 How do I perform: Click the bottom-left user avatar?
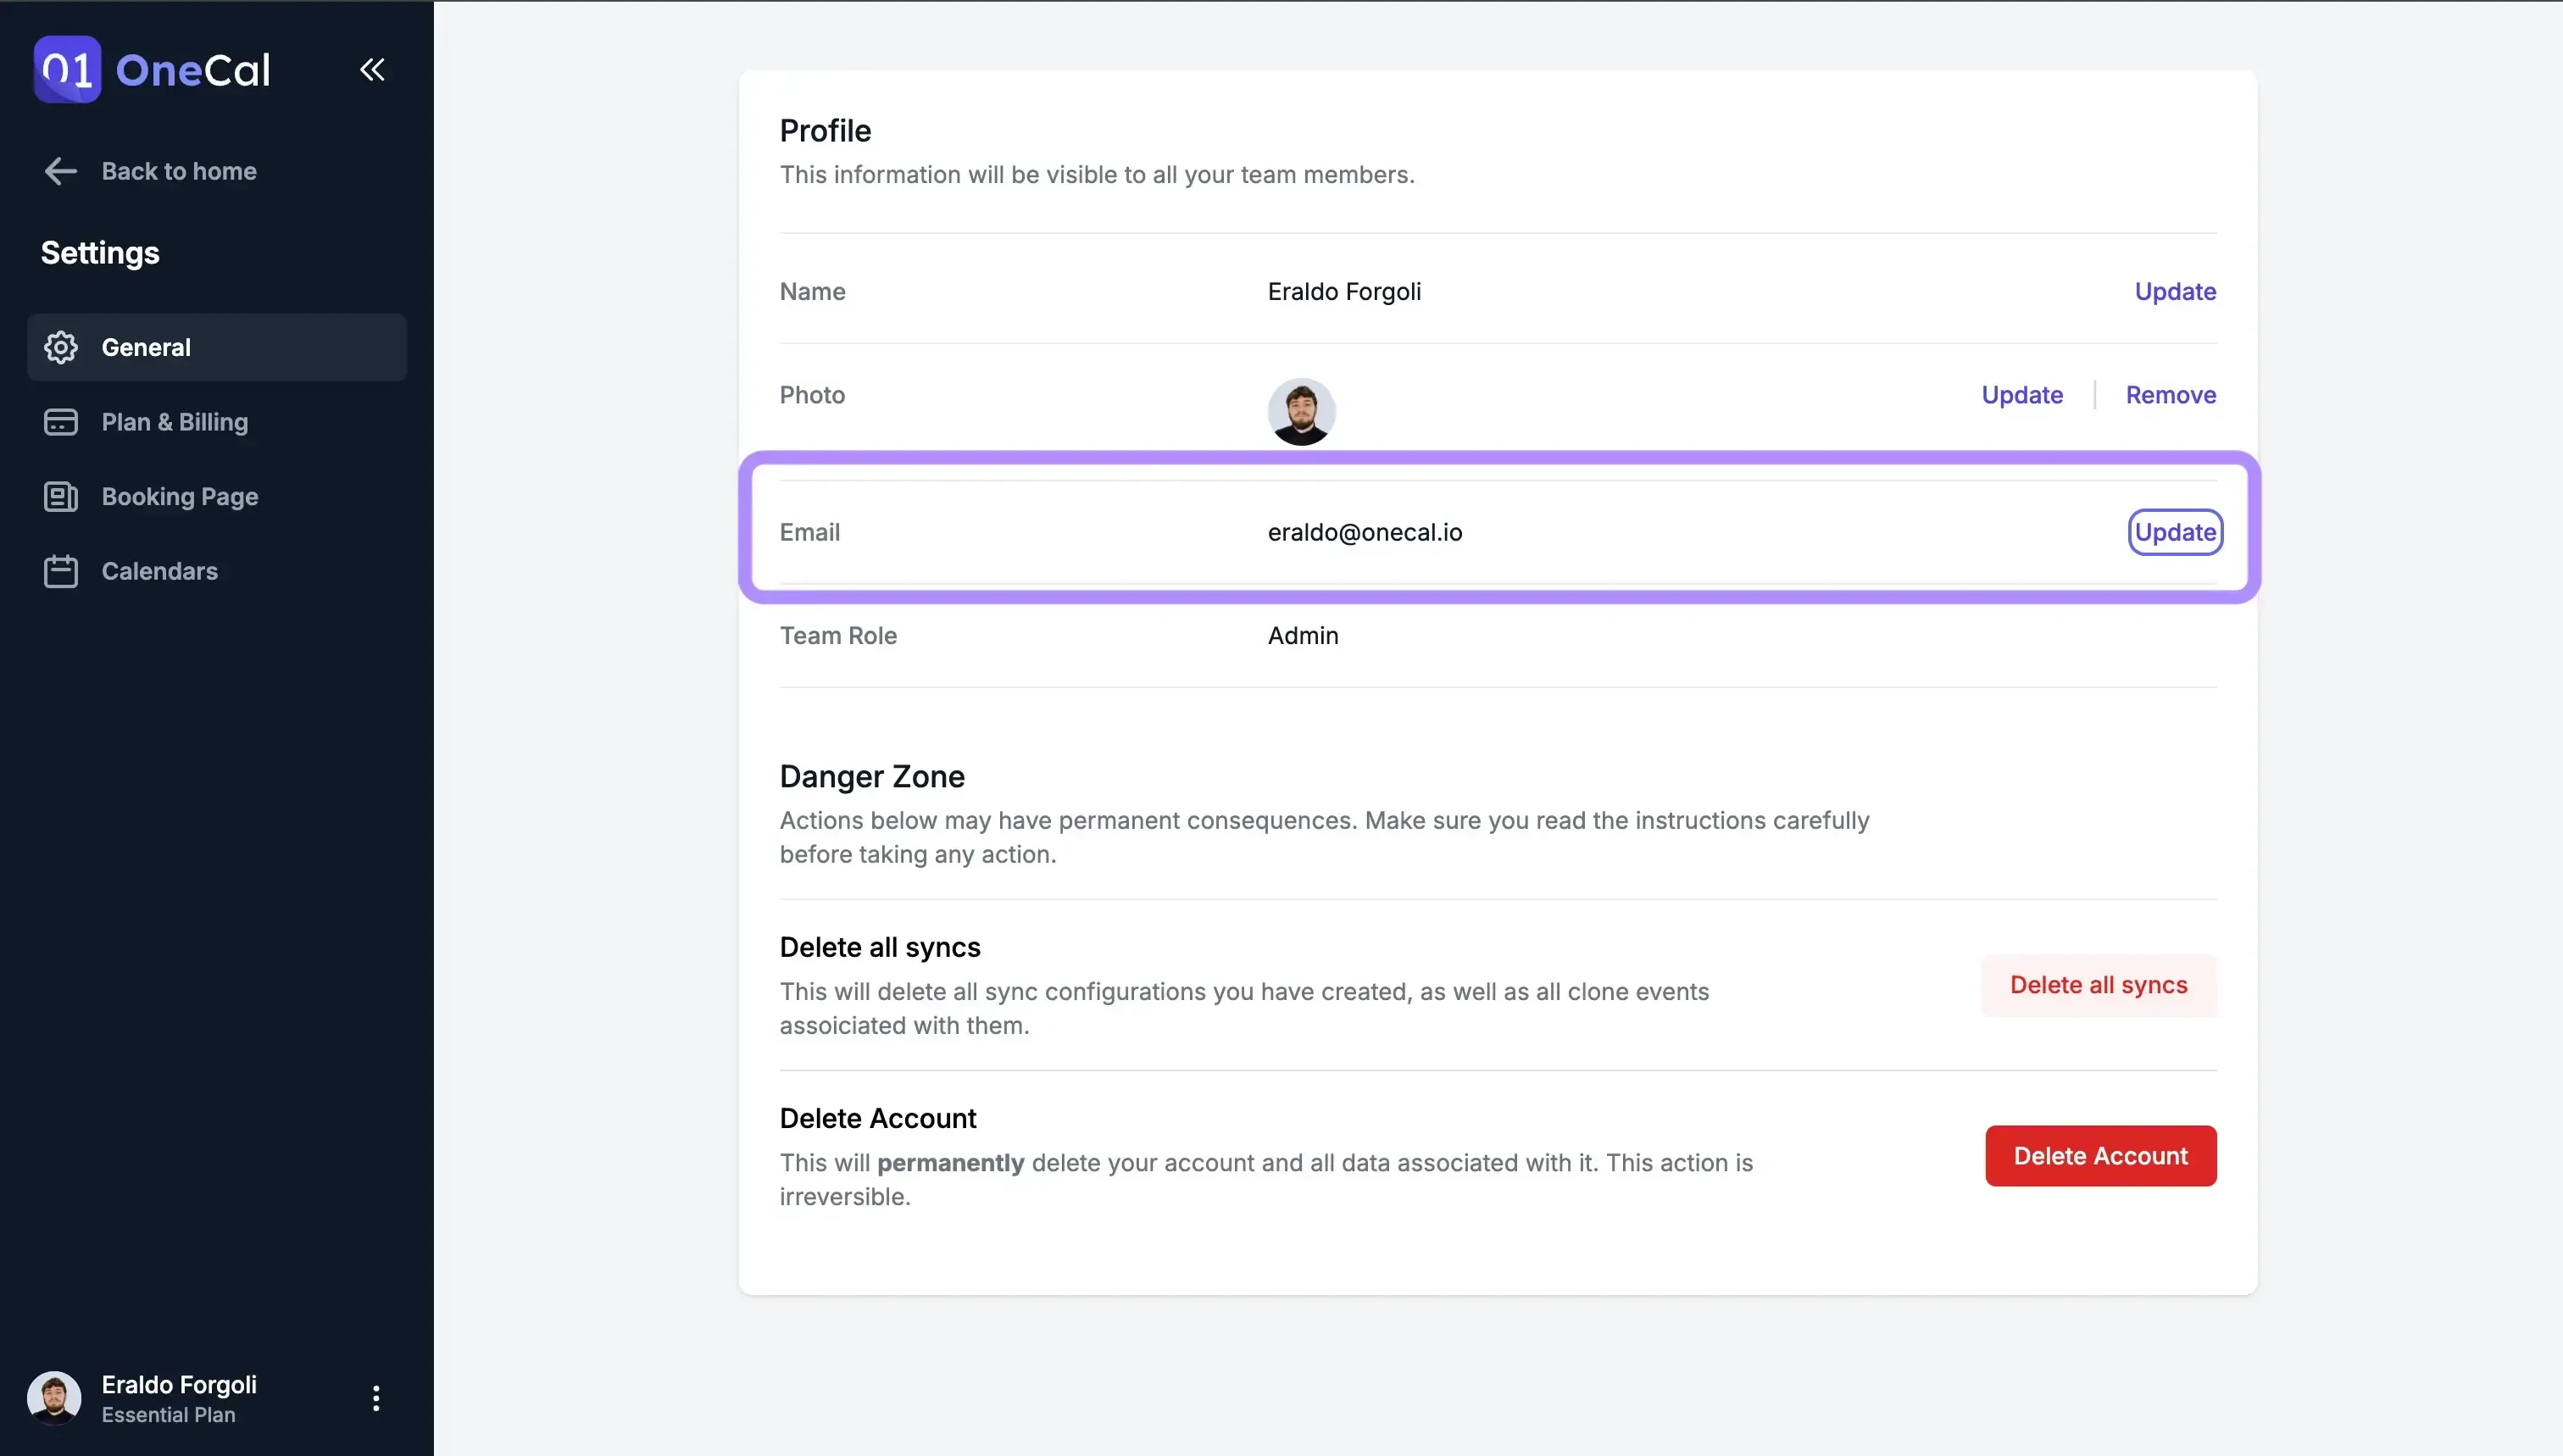[55, 1398]
